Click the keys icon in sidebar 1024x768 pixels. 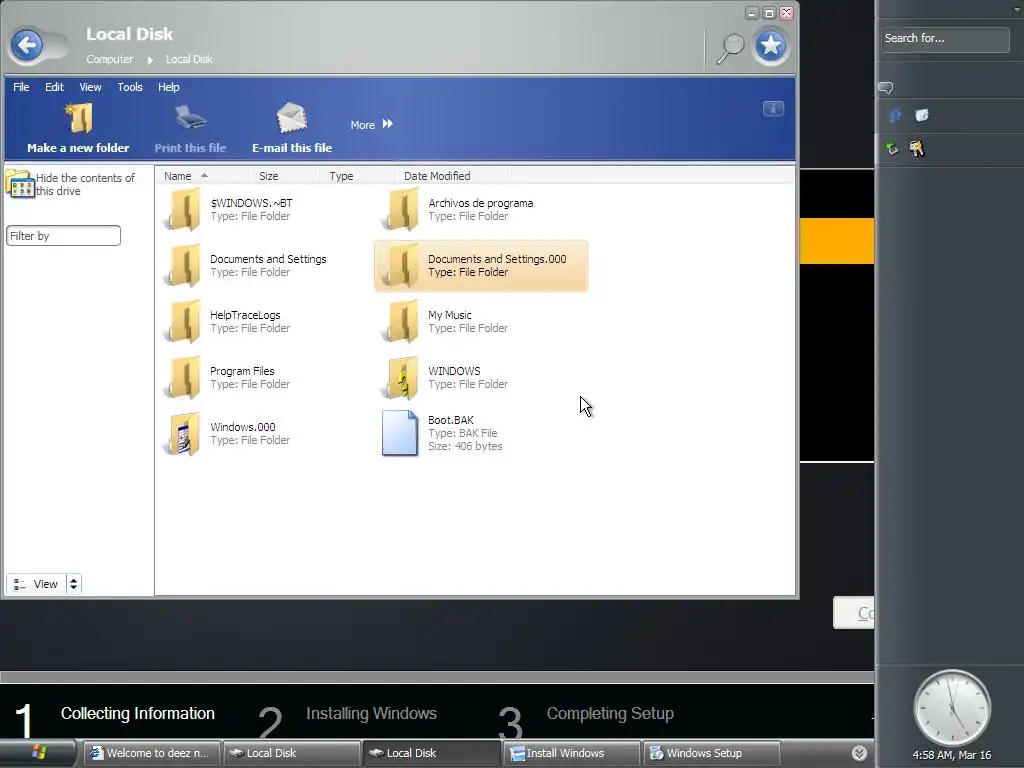pos(917,149)
